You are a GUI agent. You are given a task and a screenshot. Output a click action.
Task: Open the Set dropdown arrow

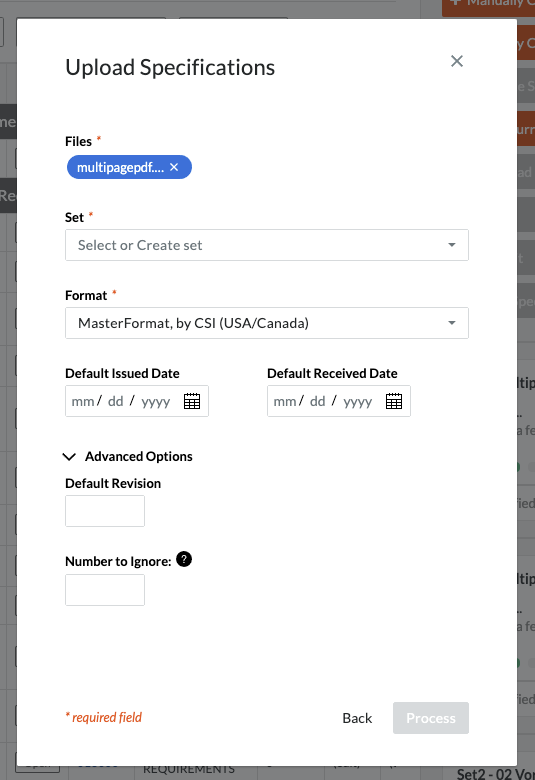pos(451,245)
